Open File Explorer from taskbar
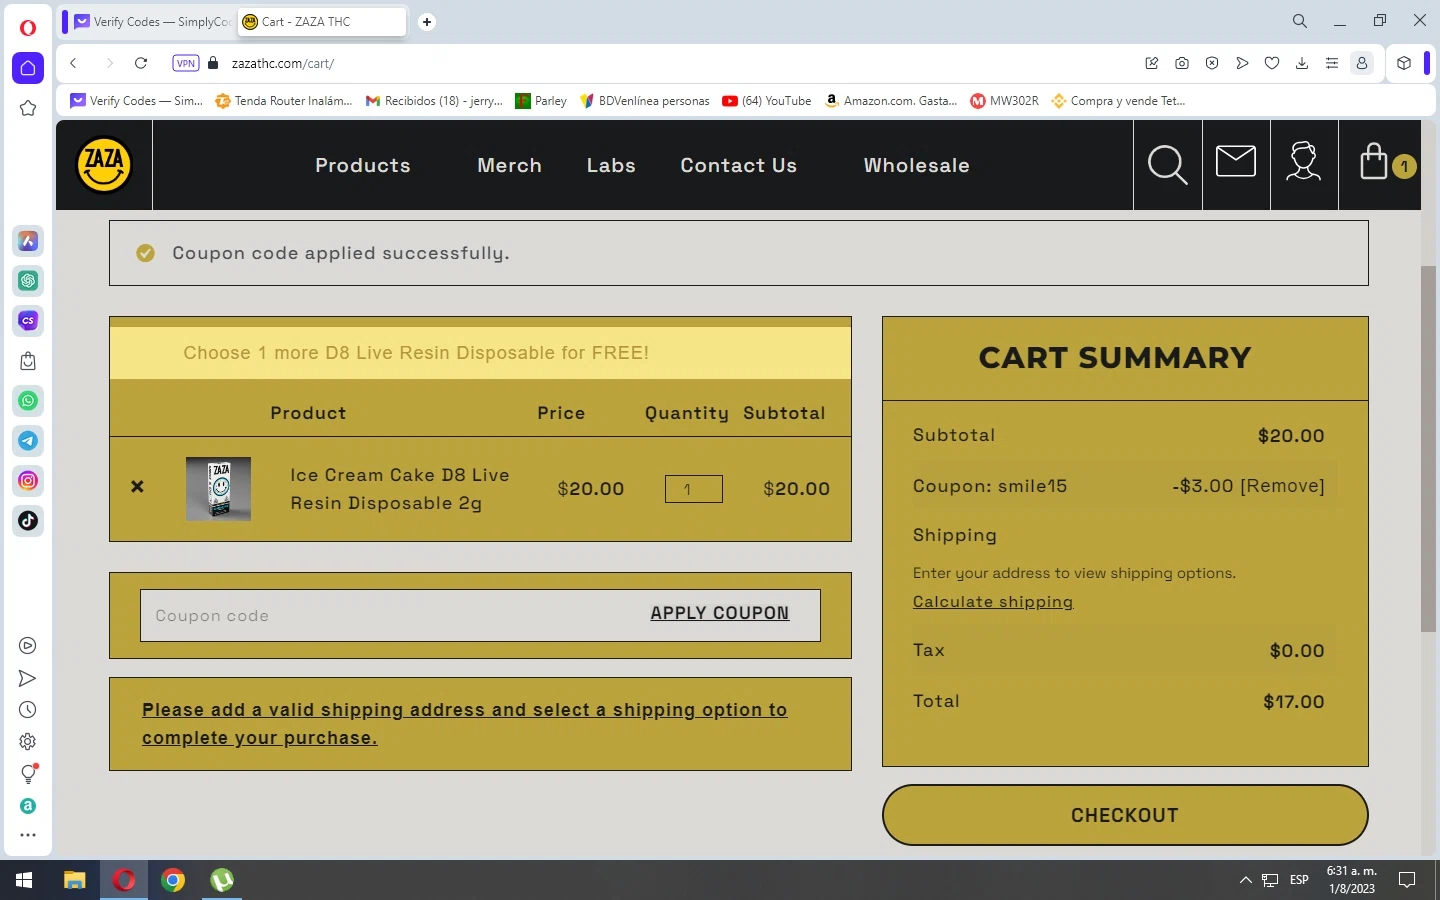This screenshot has width=1440, height=900. click(74, 880)
